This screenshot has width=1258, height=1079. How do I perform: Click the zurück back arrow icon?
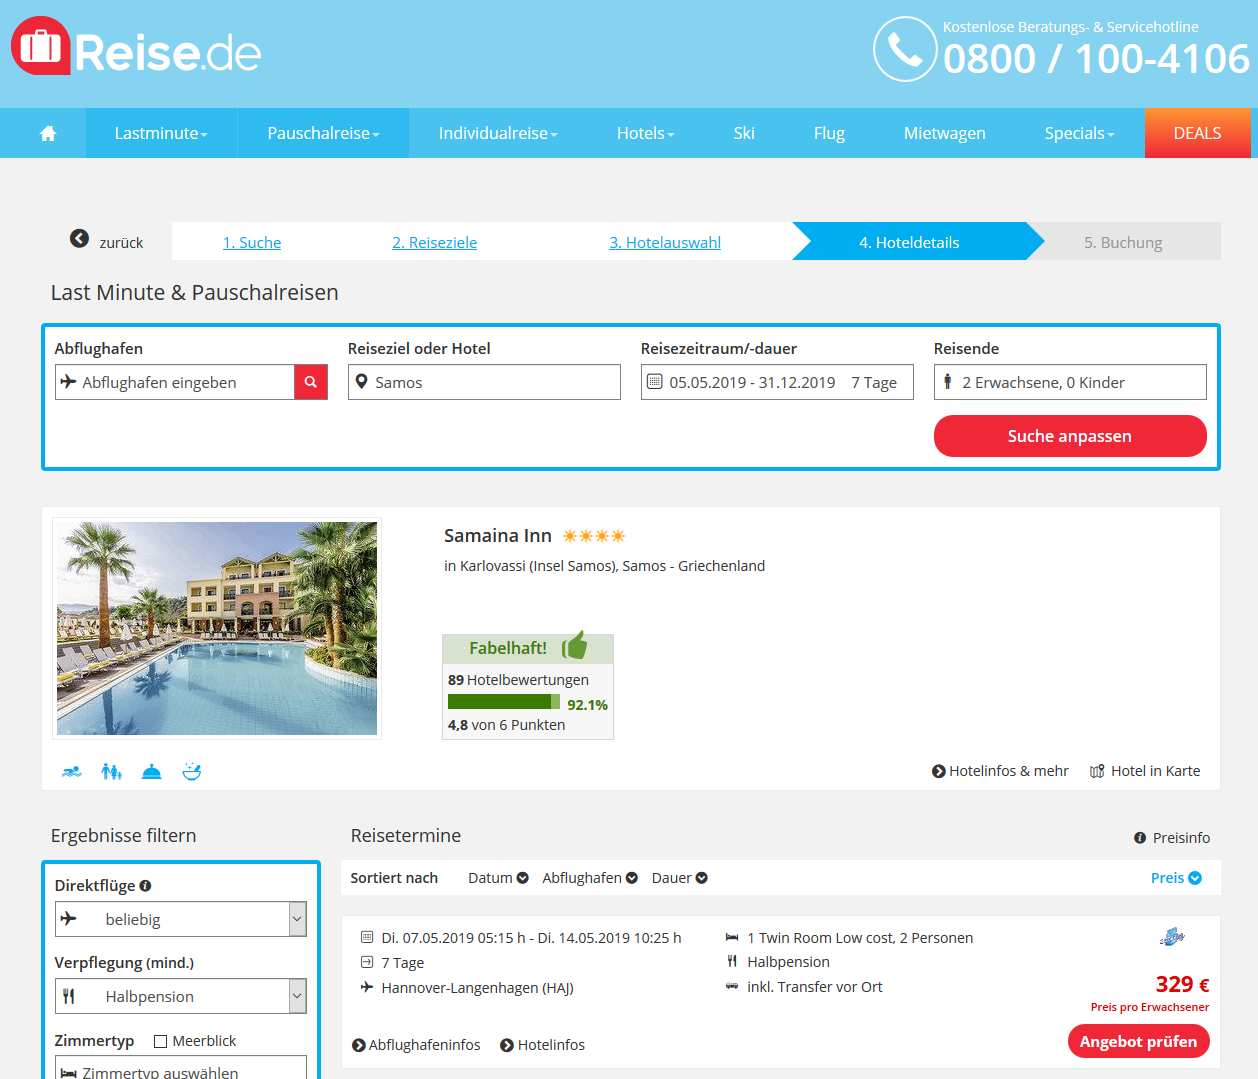click(x=79, y=238)
